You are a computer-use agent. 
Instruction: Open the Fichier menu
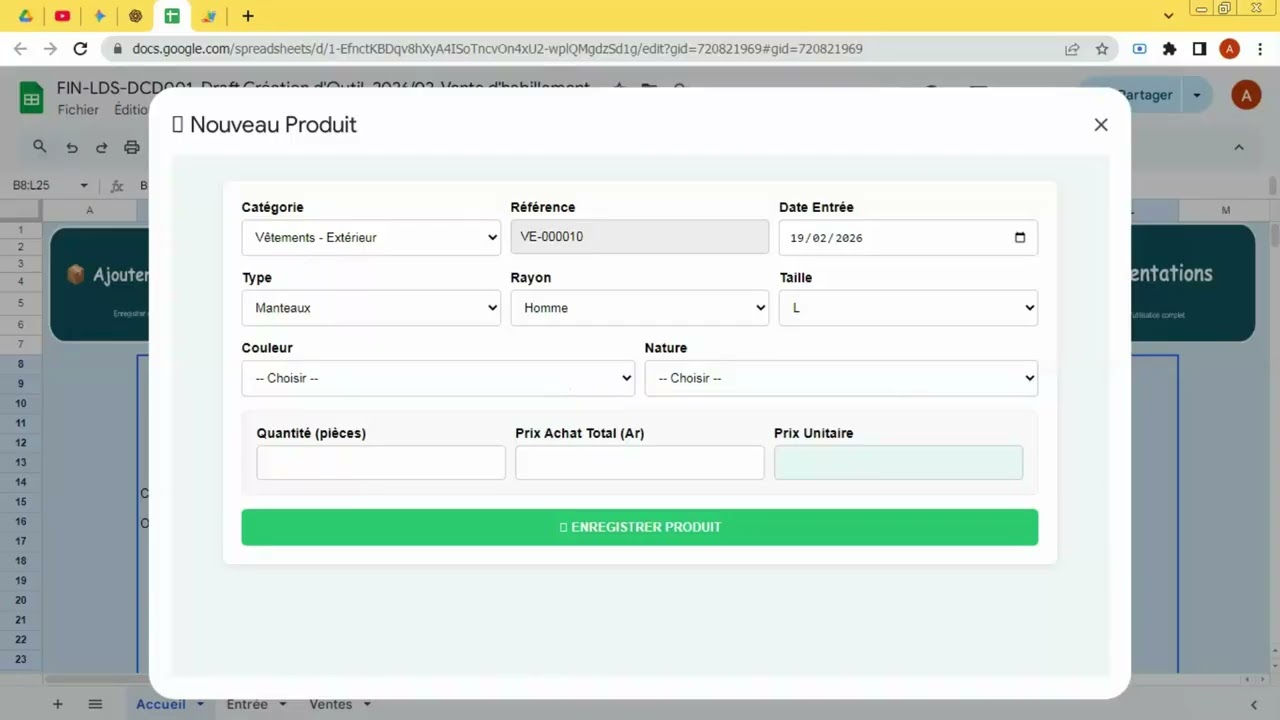(x=78, y=110)
